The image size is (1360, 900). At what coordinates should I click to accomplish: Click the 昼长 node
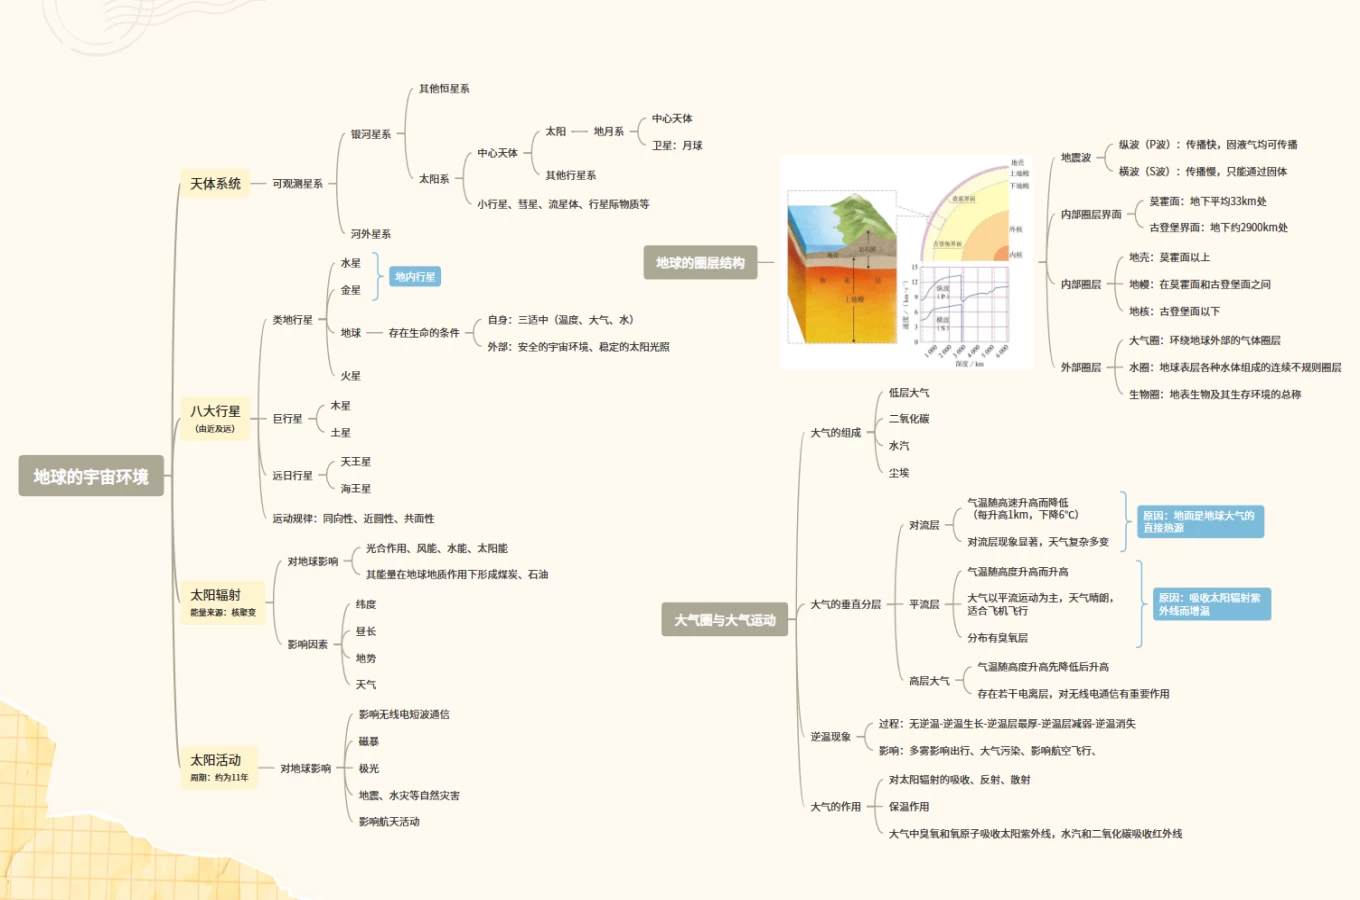366,632
